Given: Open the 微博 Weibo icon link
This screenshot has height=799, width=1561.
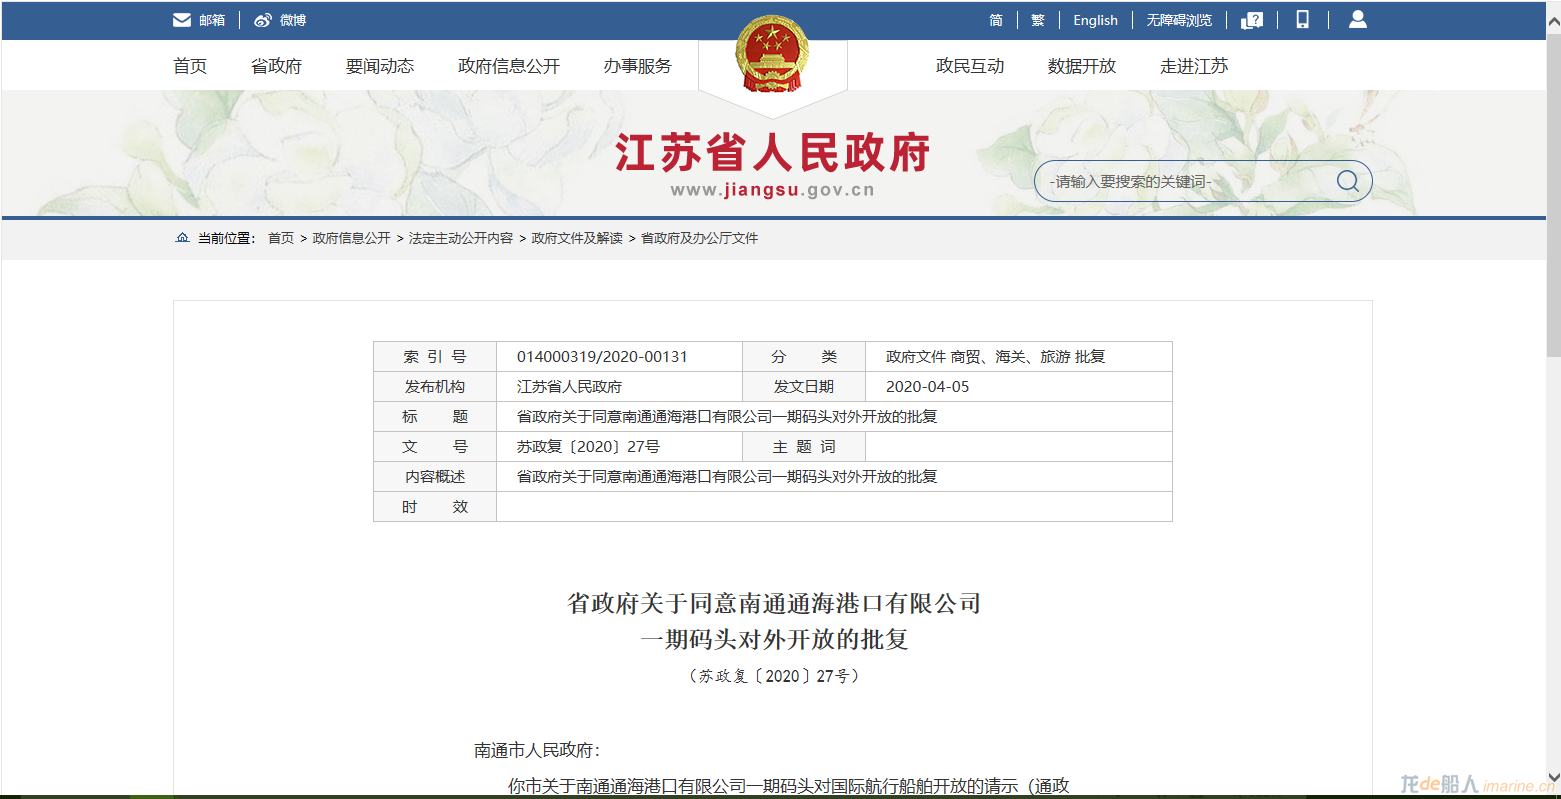Looking at the screenshot, I should (x=280, y=20).
